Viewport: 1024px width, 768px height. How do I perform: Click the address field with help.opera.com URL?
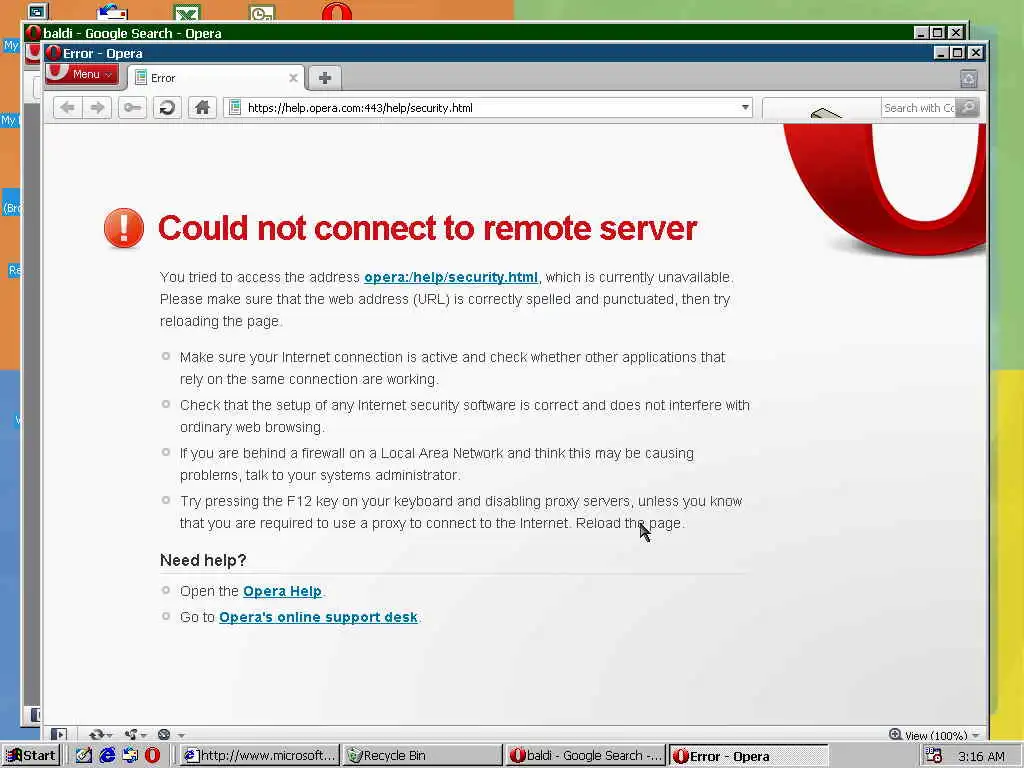point(488,108)
